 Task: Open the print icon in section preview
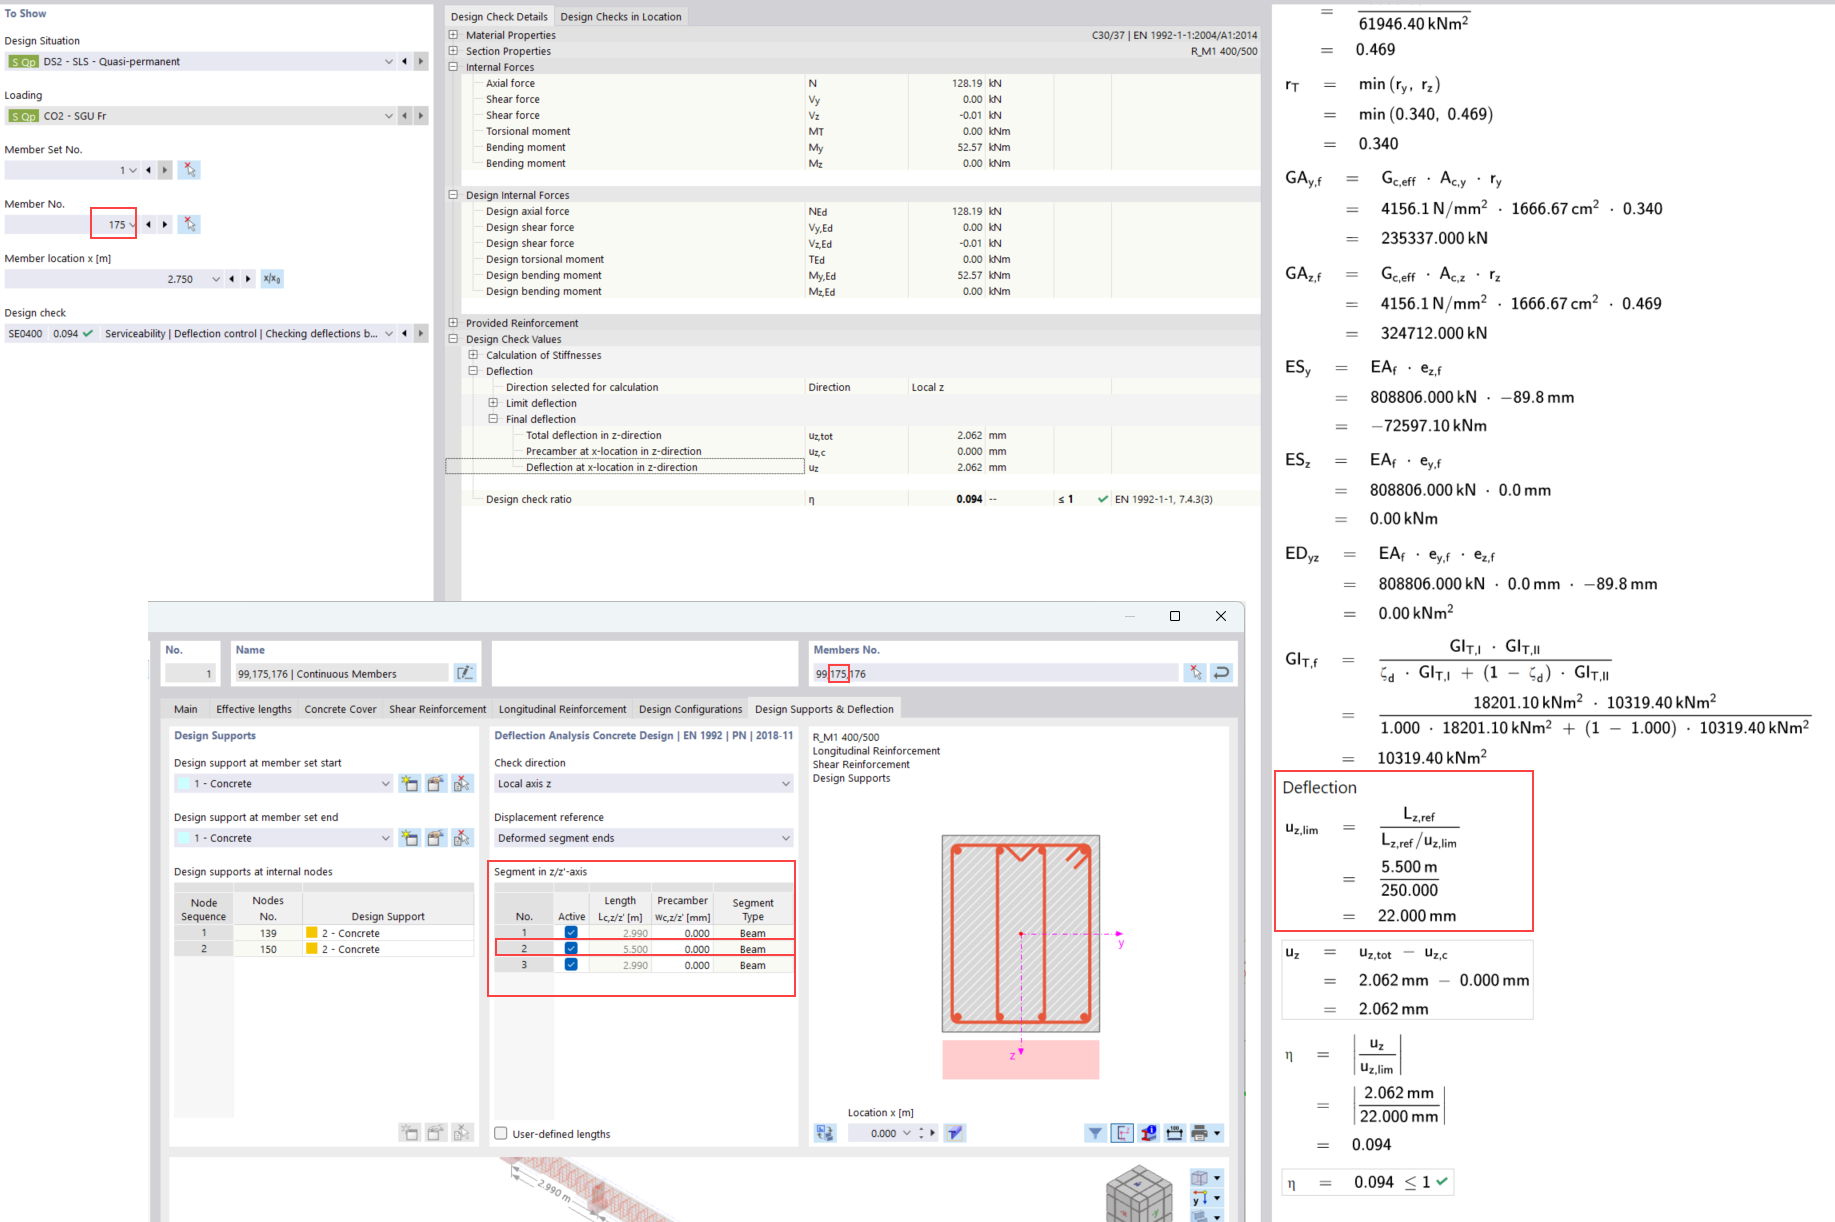(x=1200, y=1133)
